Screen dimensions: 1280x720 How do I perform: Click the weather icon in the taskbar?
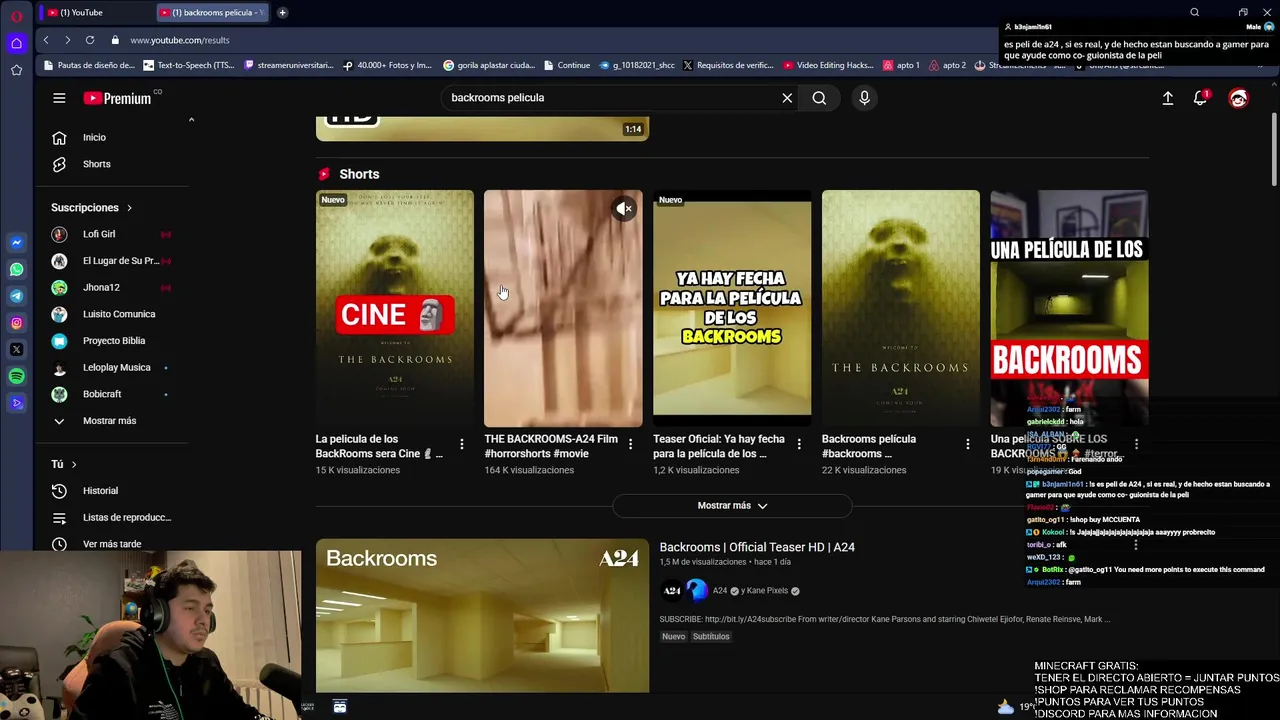coord(1006,707)
